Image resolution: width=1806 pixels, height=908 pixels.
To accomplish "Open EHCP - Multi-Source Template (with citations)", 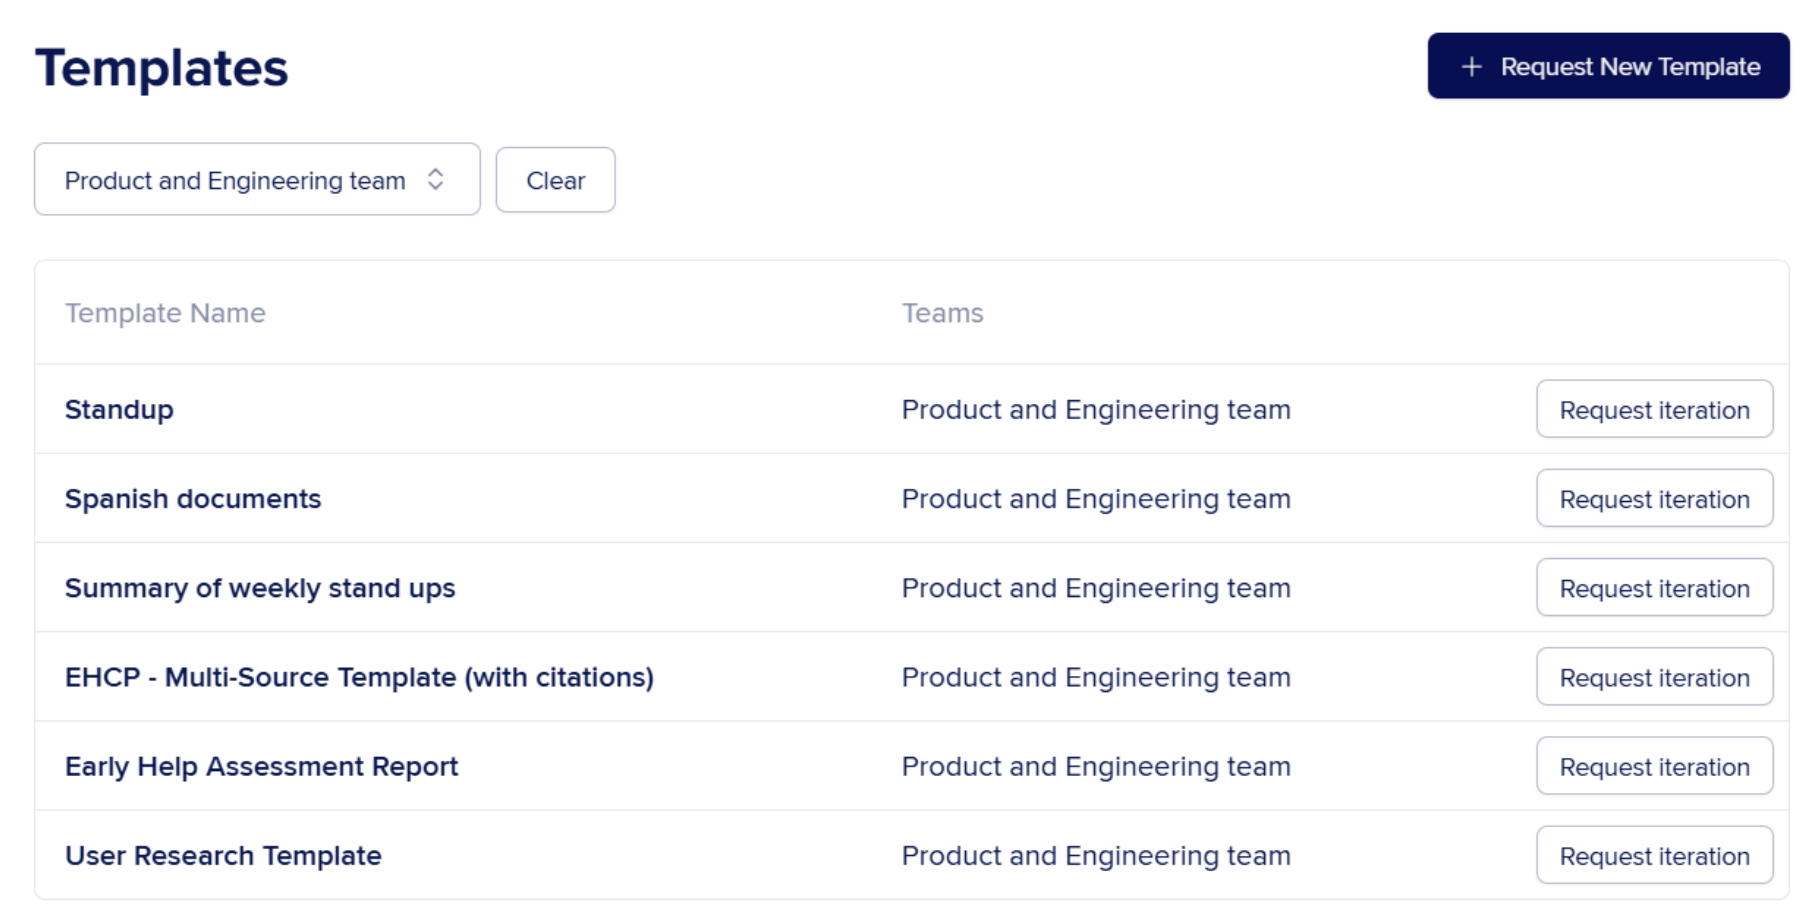I will pos(359,677).
